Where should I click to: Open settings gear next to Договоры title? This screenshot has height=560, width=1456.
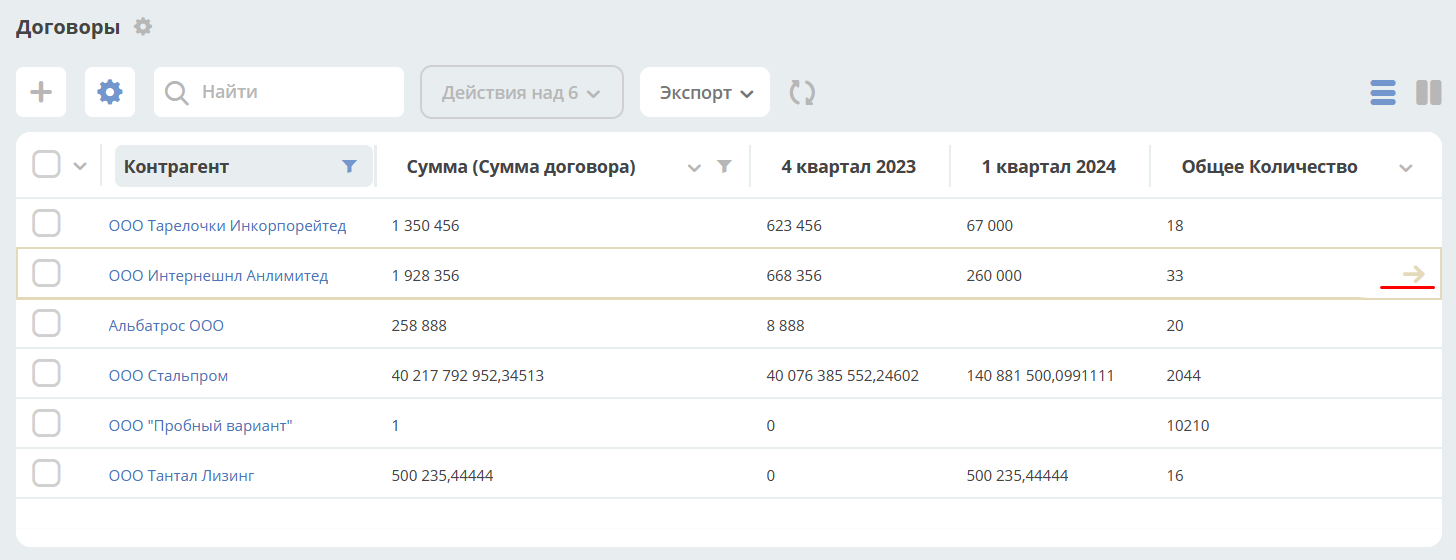pos(143,27)
